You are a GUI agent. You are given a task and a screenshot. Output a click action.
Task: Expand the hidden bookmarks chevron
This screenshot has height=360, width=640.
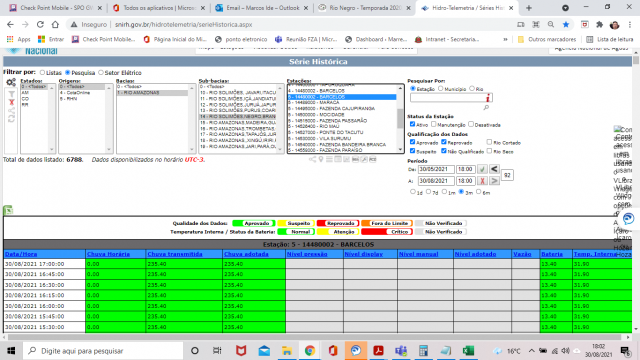[x=505, y=39]
